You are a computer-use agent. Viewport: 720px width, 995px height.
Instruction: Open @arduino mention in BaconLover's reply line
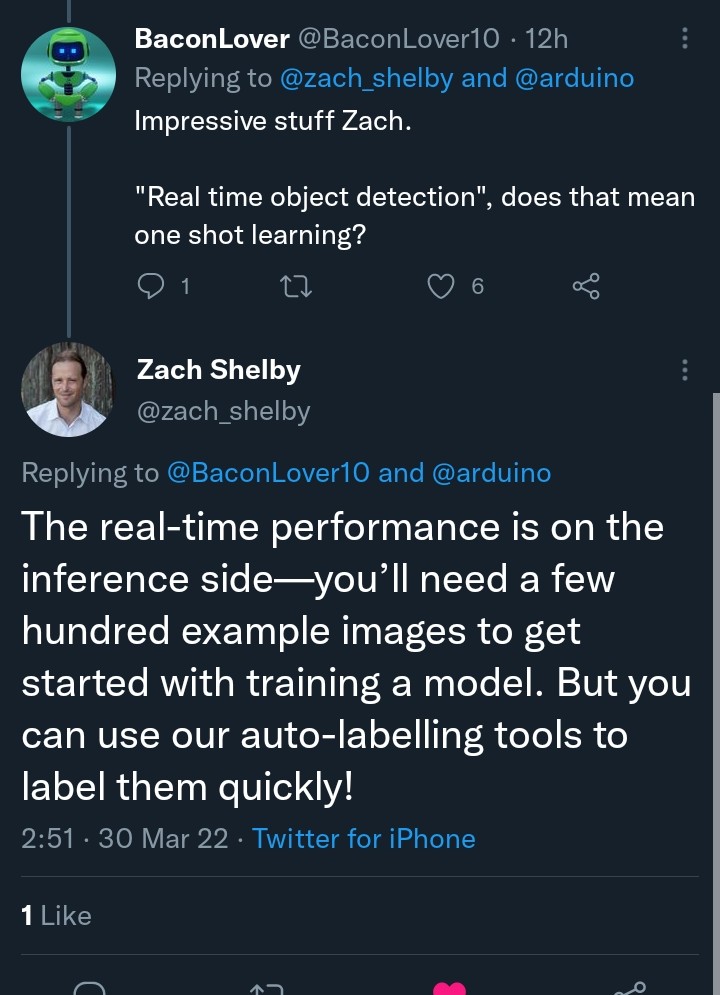[574, 78]
